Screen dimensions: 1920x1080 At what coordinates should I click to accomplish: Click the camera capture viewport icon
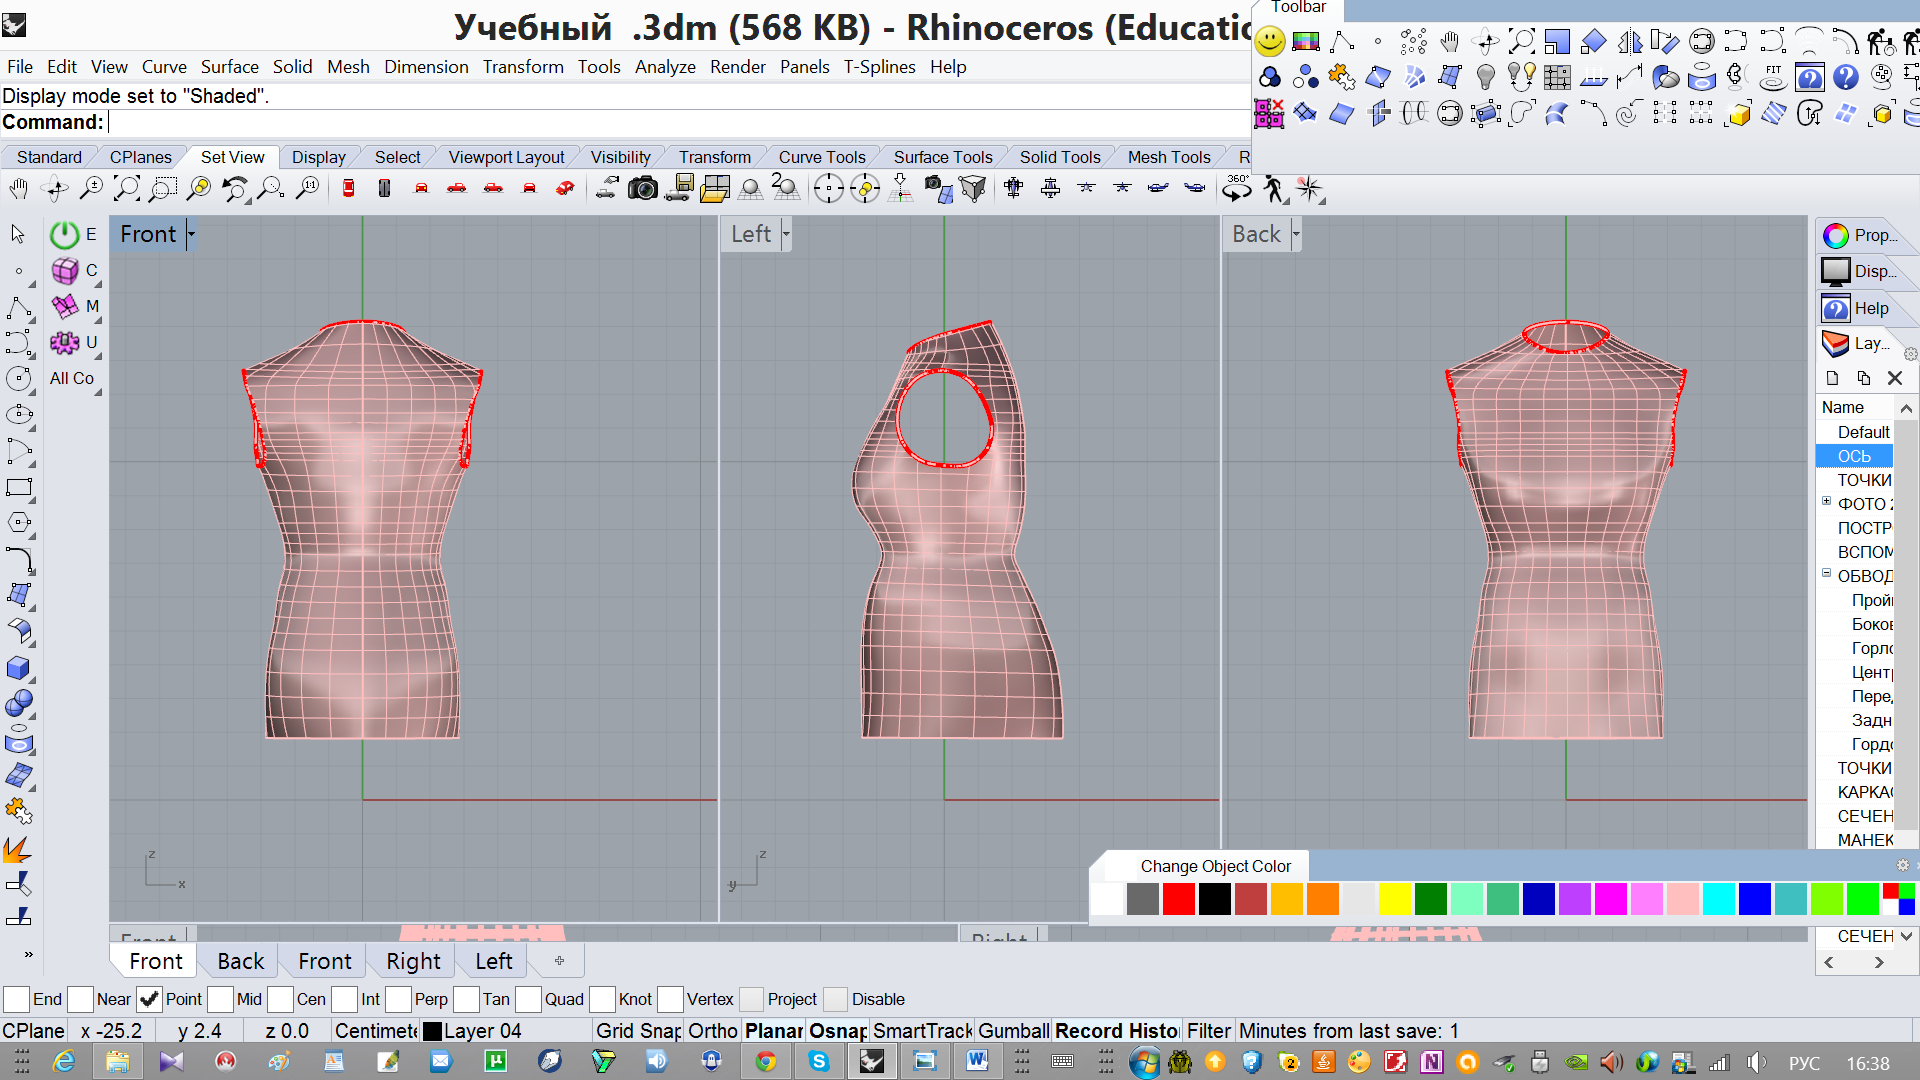(642, 188)
